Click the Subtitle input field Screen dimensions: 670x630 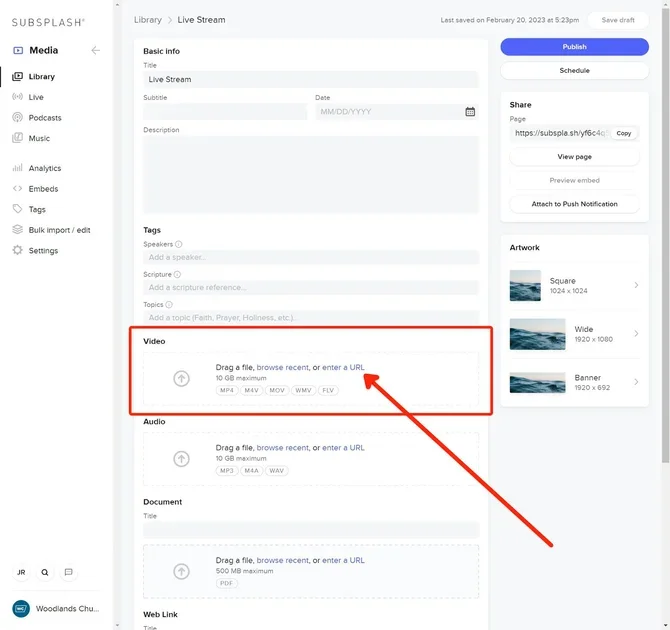(225, 112)
